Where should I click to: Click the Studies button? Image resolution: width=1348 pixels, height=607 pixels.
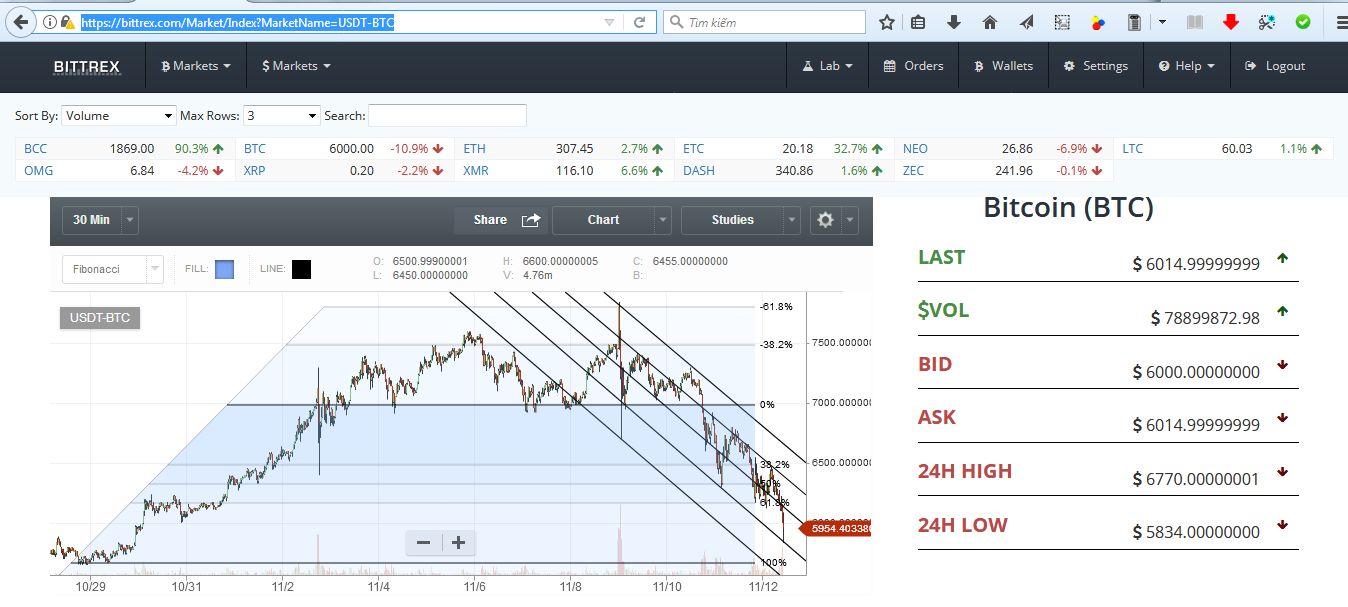tap(732, 220)
